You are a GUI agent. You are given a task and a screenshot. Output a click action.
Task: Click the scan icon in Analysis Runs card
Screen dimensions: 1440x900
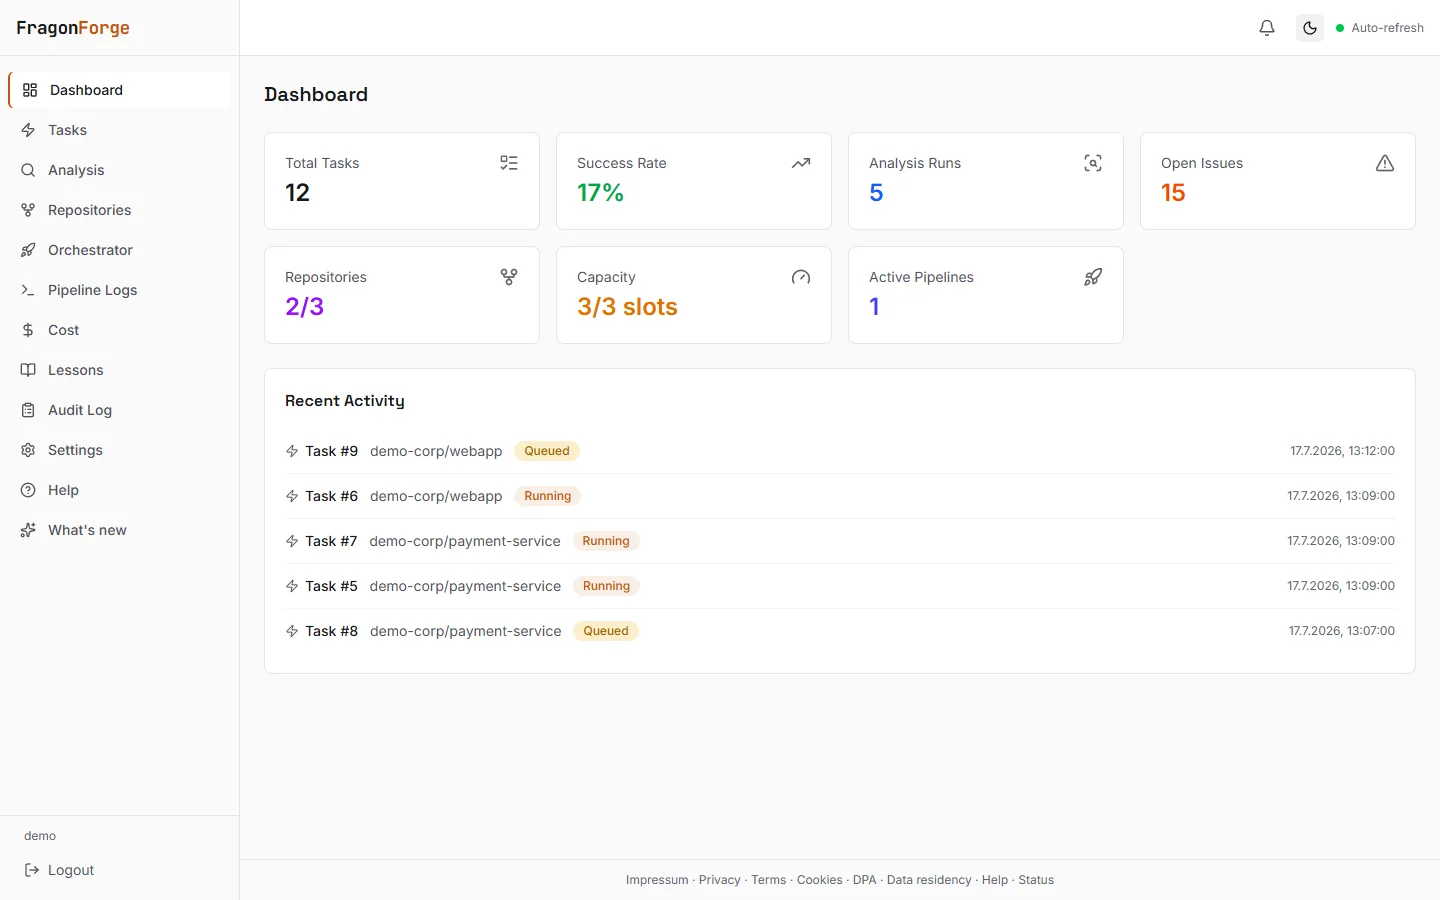coord(1093,163)
